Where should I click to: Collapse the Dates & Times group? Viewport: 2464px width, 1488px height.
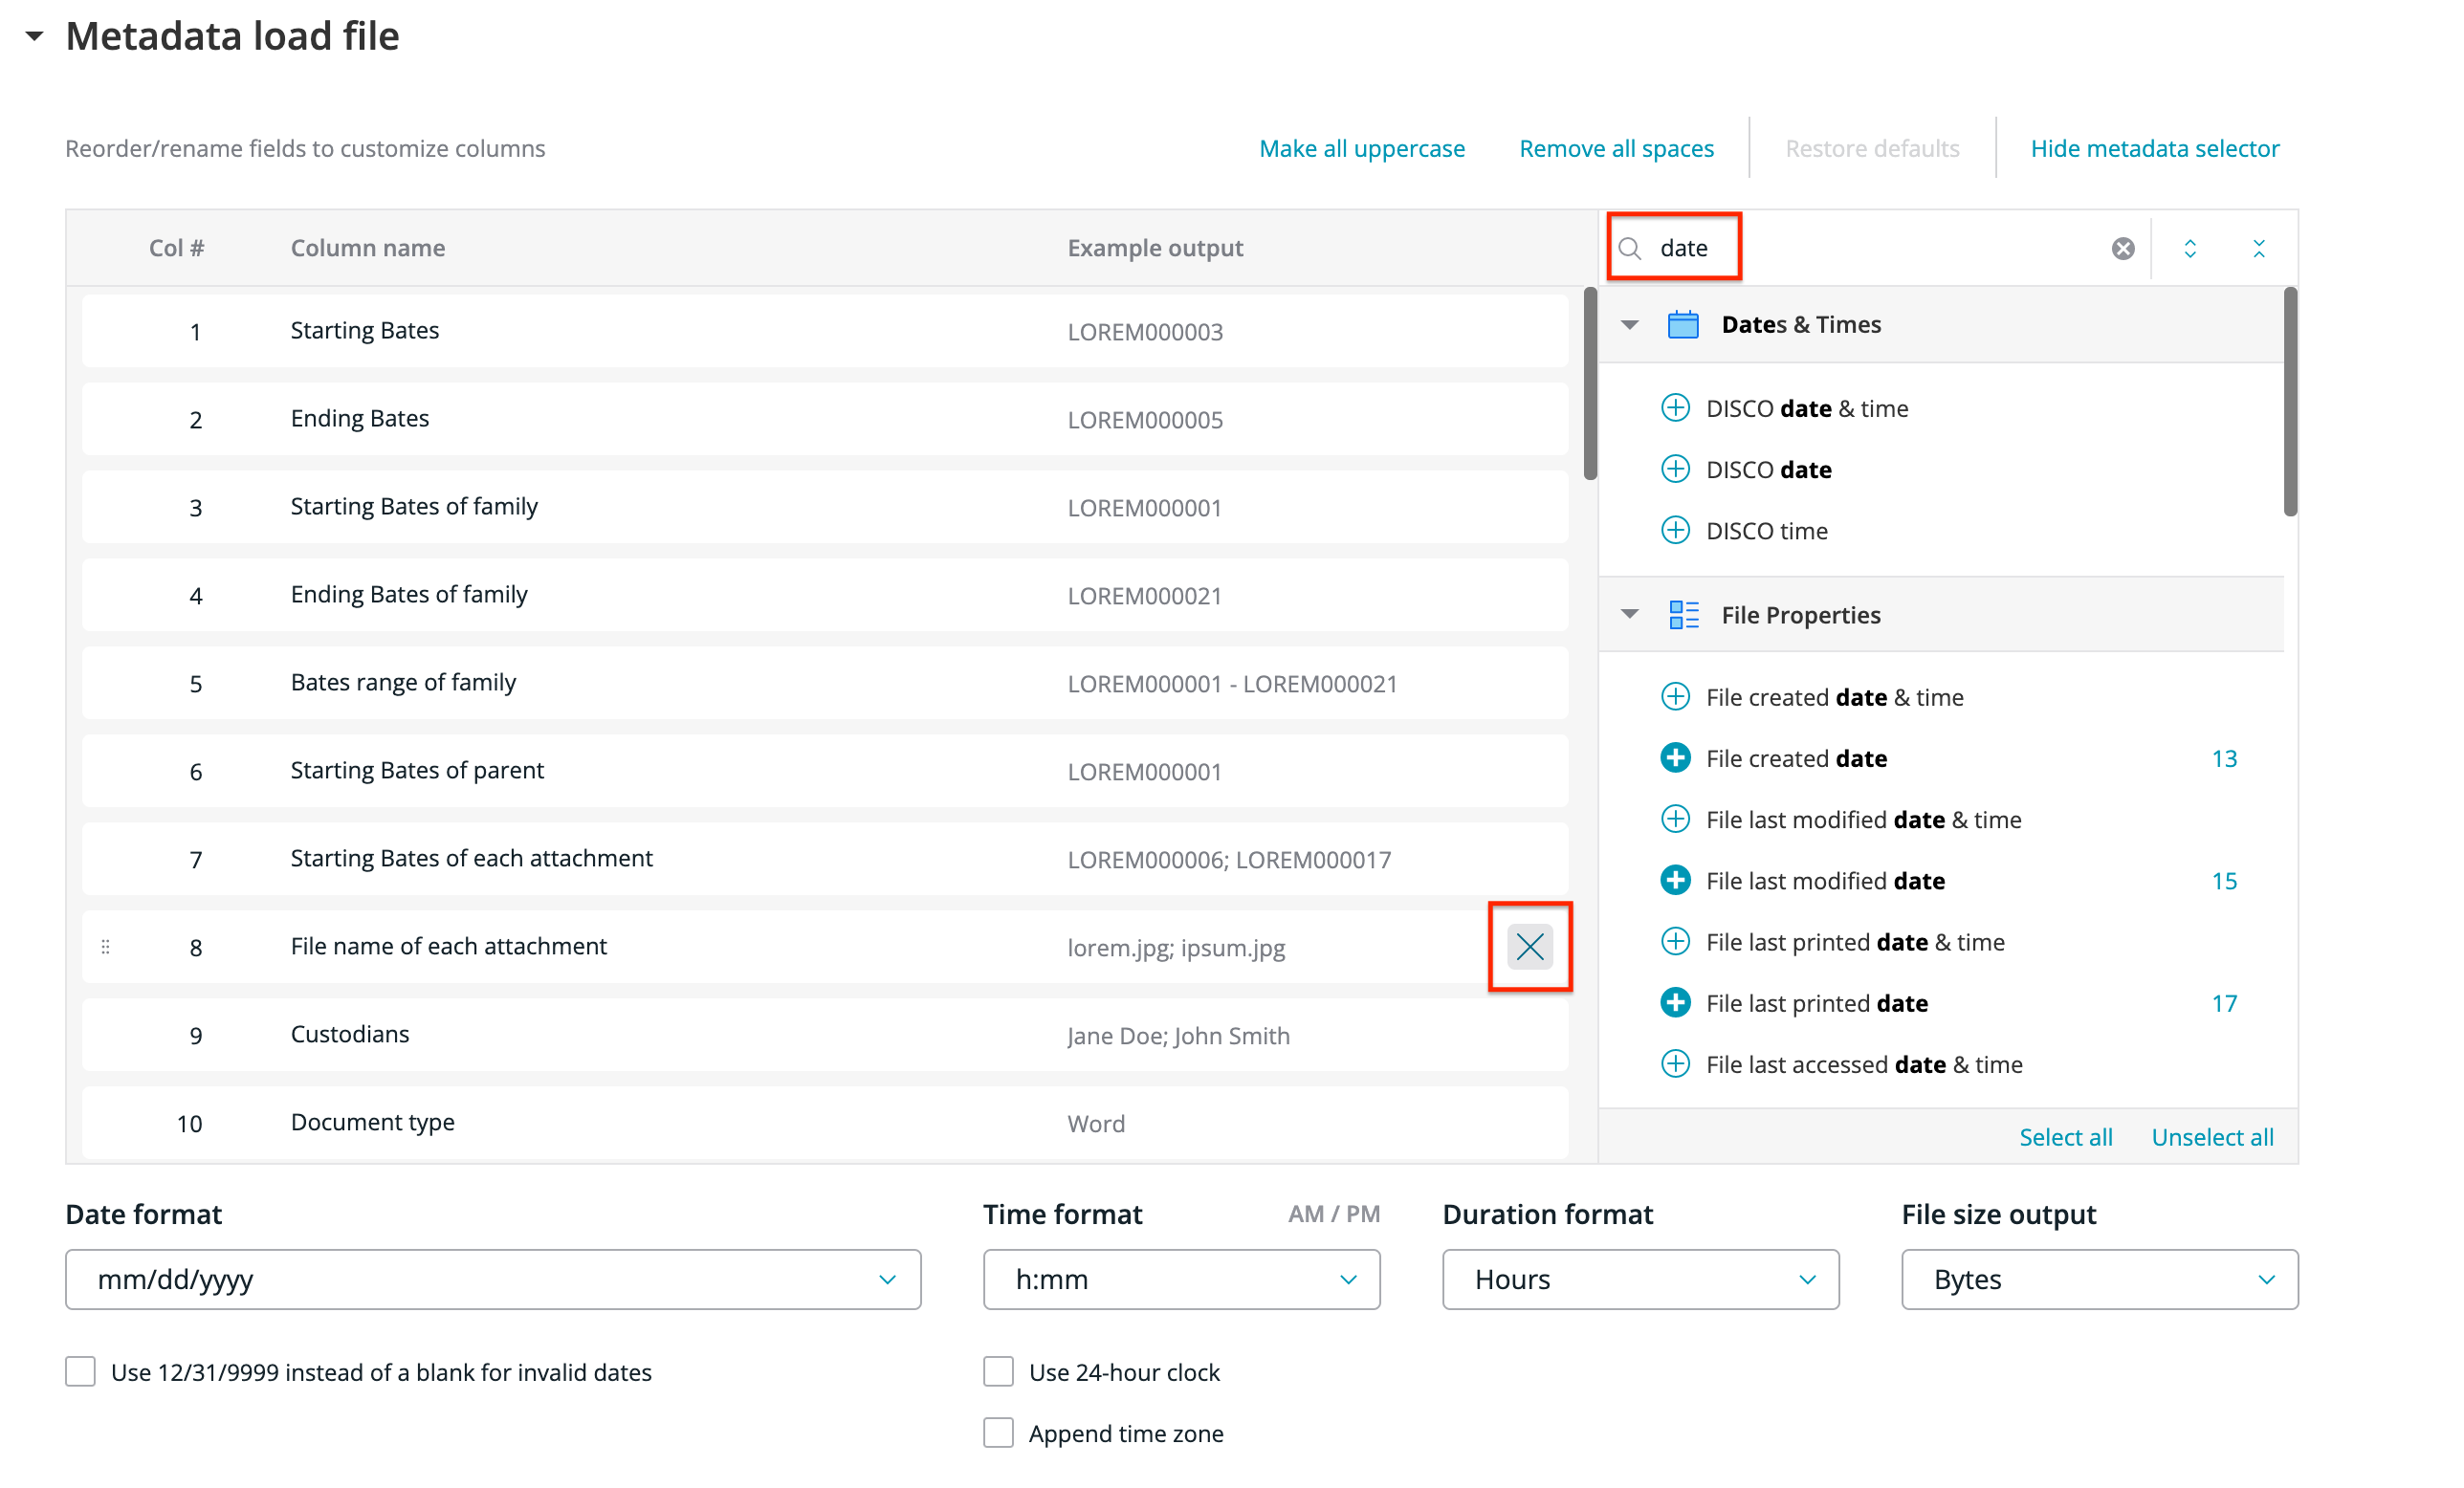(x=1629, y=325)
